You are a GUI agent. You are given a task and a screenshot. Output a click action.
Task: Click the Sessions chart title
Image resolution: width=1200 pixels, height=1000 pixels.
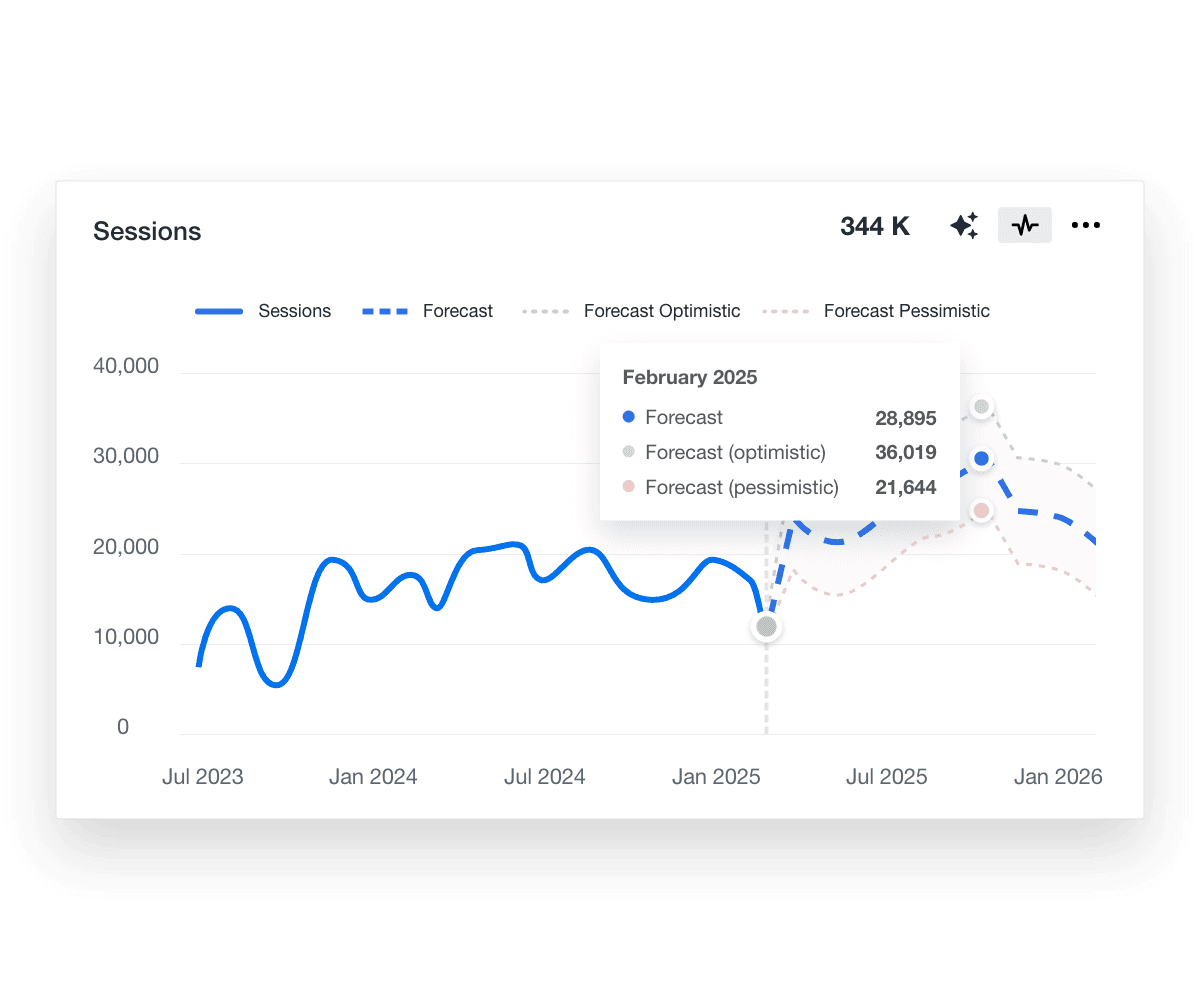(147, 231)
